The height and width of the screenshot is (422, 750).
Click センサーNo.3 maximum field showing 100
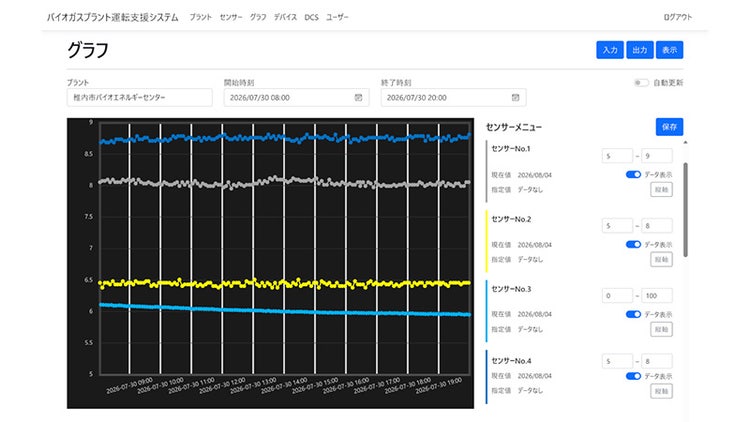click(657, 296)
